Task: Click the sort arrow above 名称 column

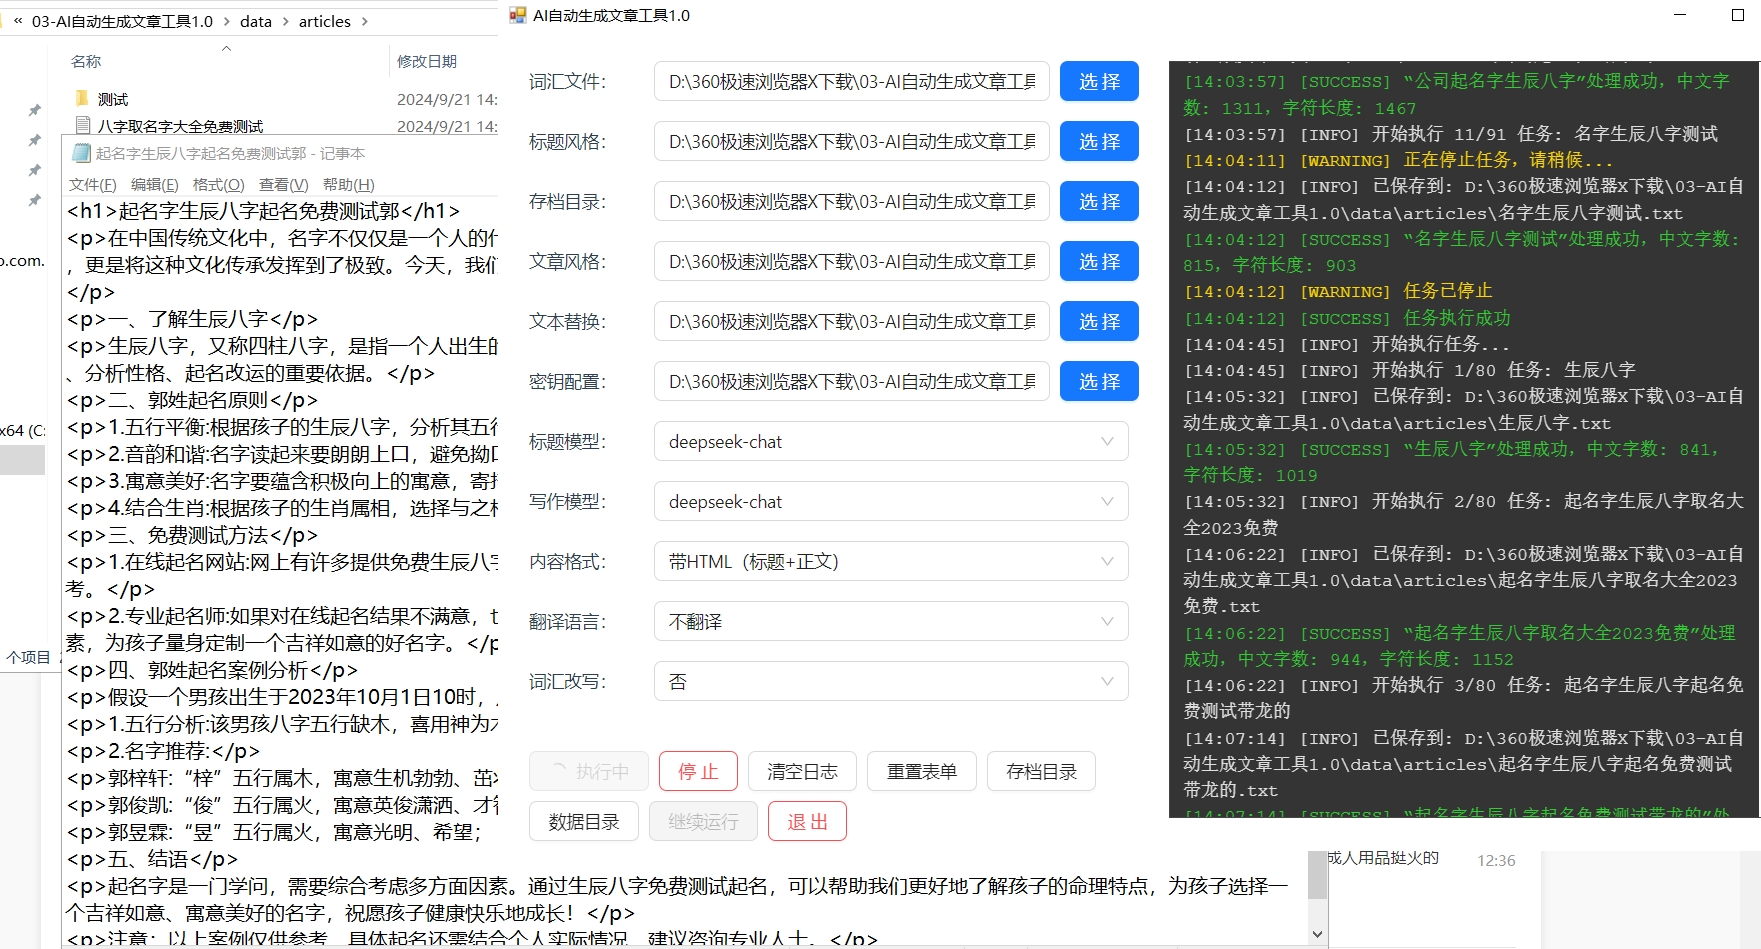Action: (x=226, y=48)
